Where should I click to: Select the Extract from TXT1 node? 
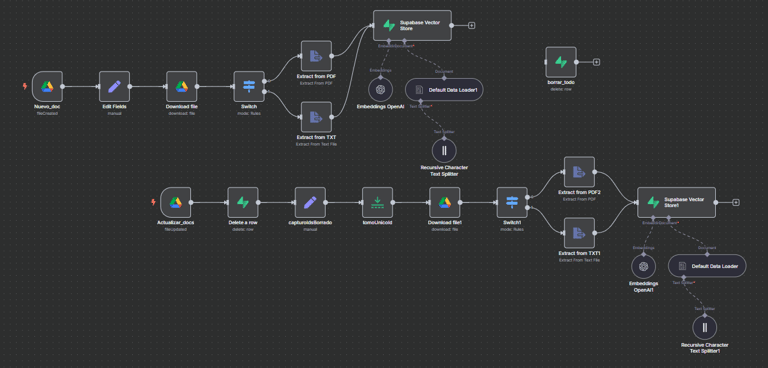579,233
